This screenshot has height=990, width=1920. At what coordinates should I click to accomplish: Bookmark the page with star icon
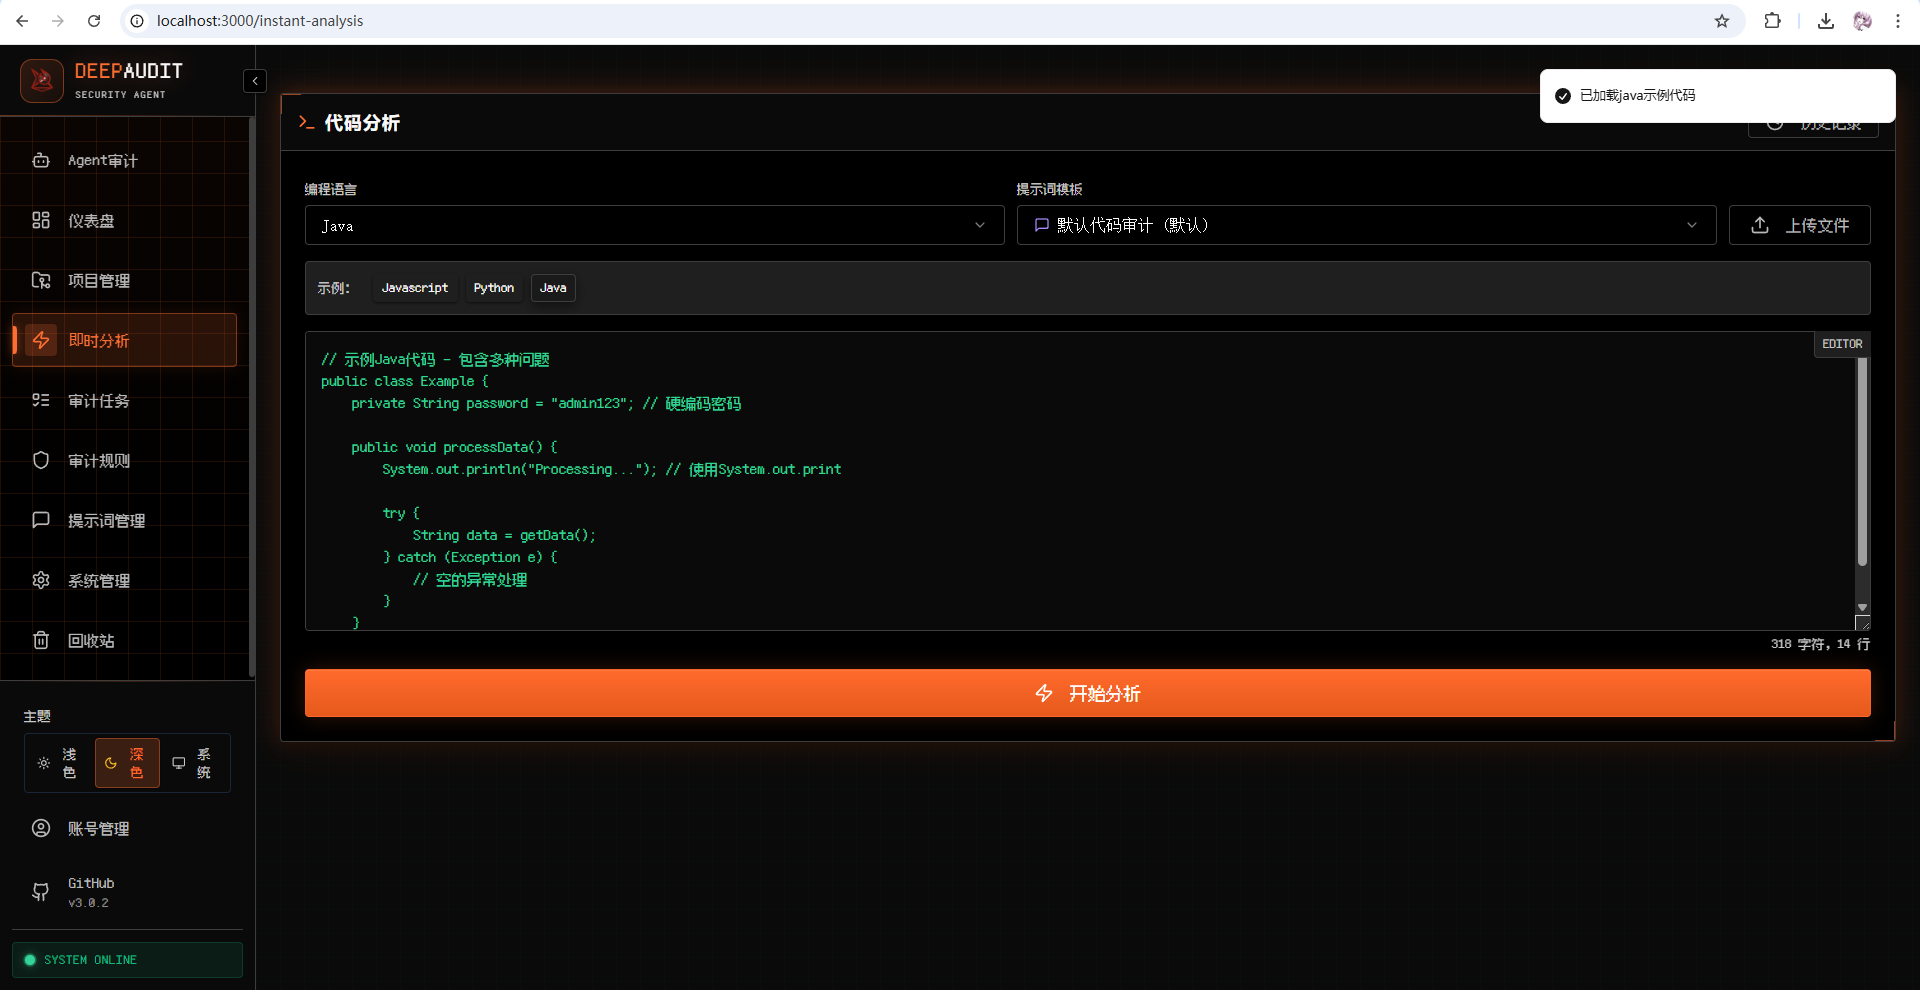click(x=1722, y=21)
